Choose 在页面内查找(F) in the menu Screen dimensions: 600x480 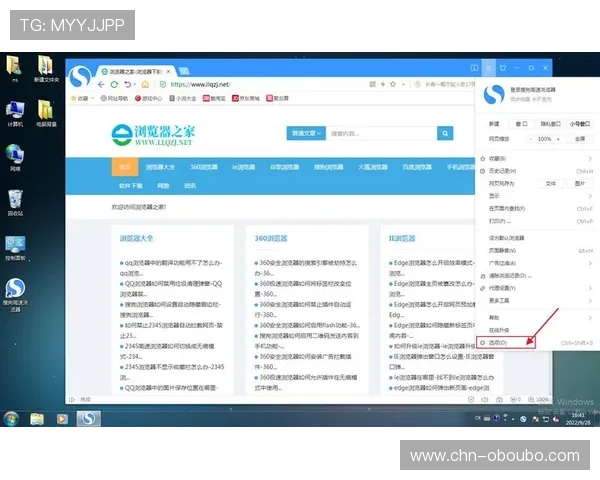coord(536,209)
